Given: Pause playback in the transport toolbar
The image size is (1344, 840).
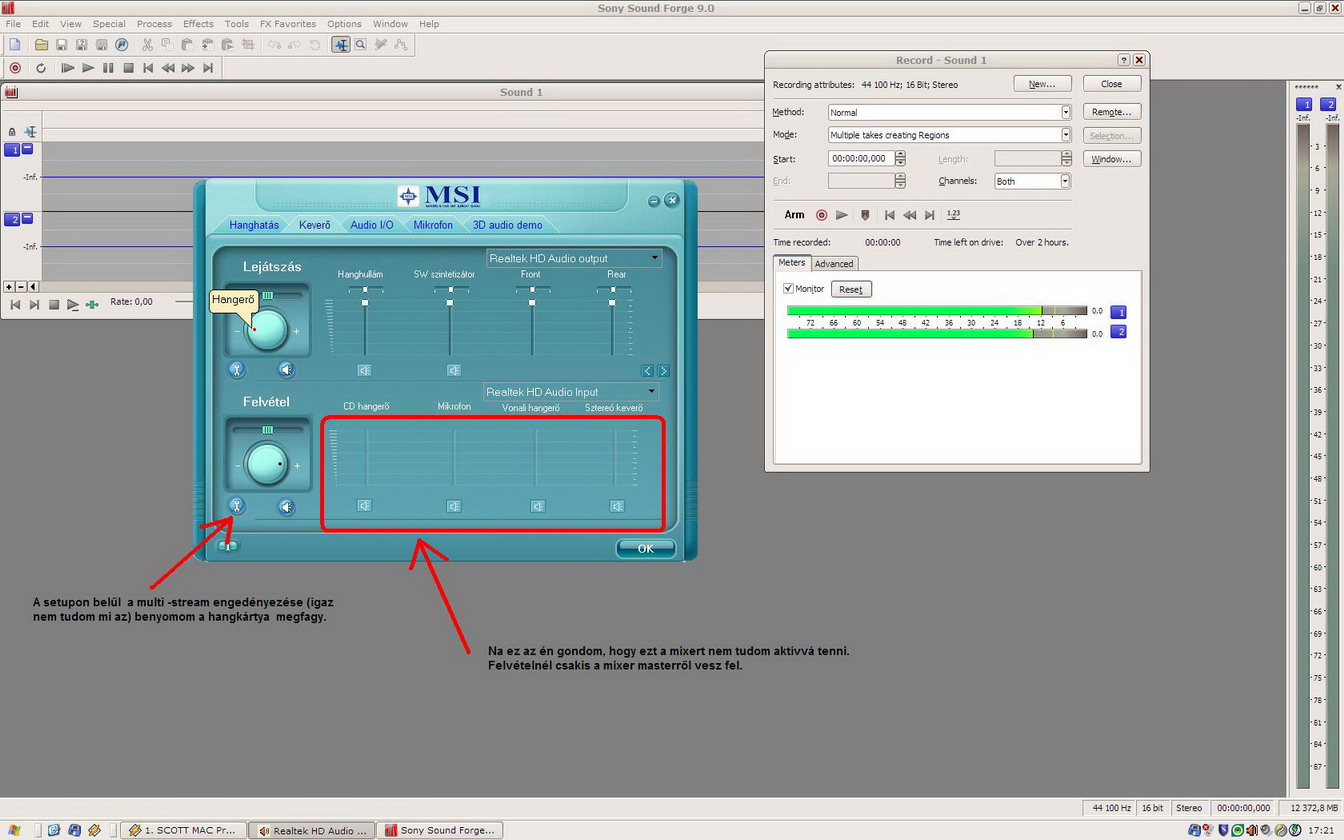Looking at the screenshot, I should (x=108, y=68).
